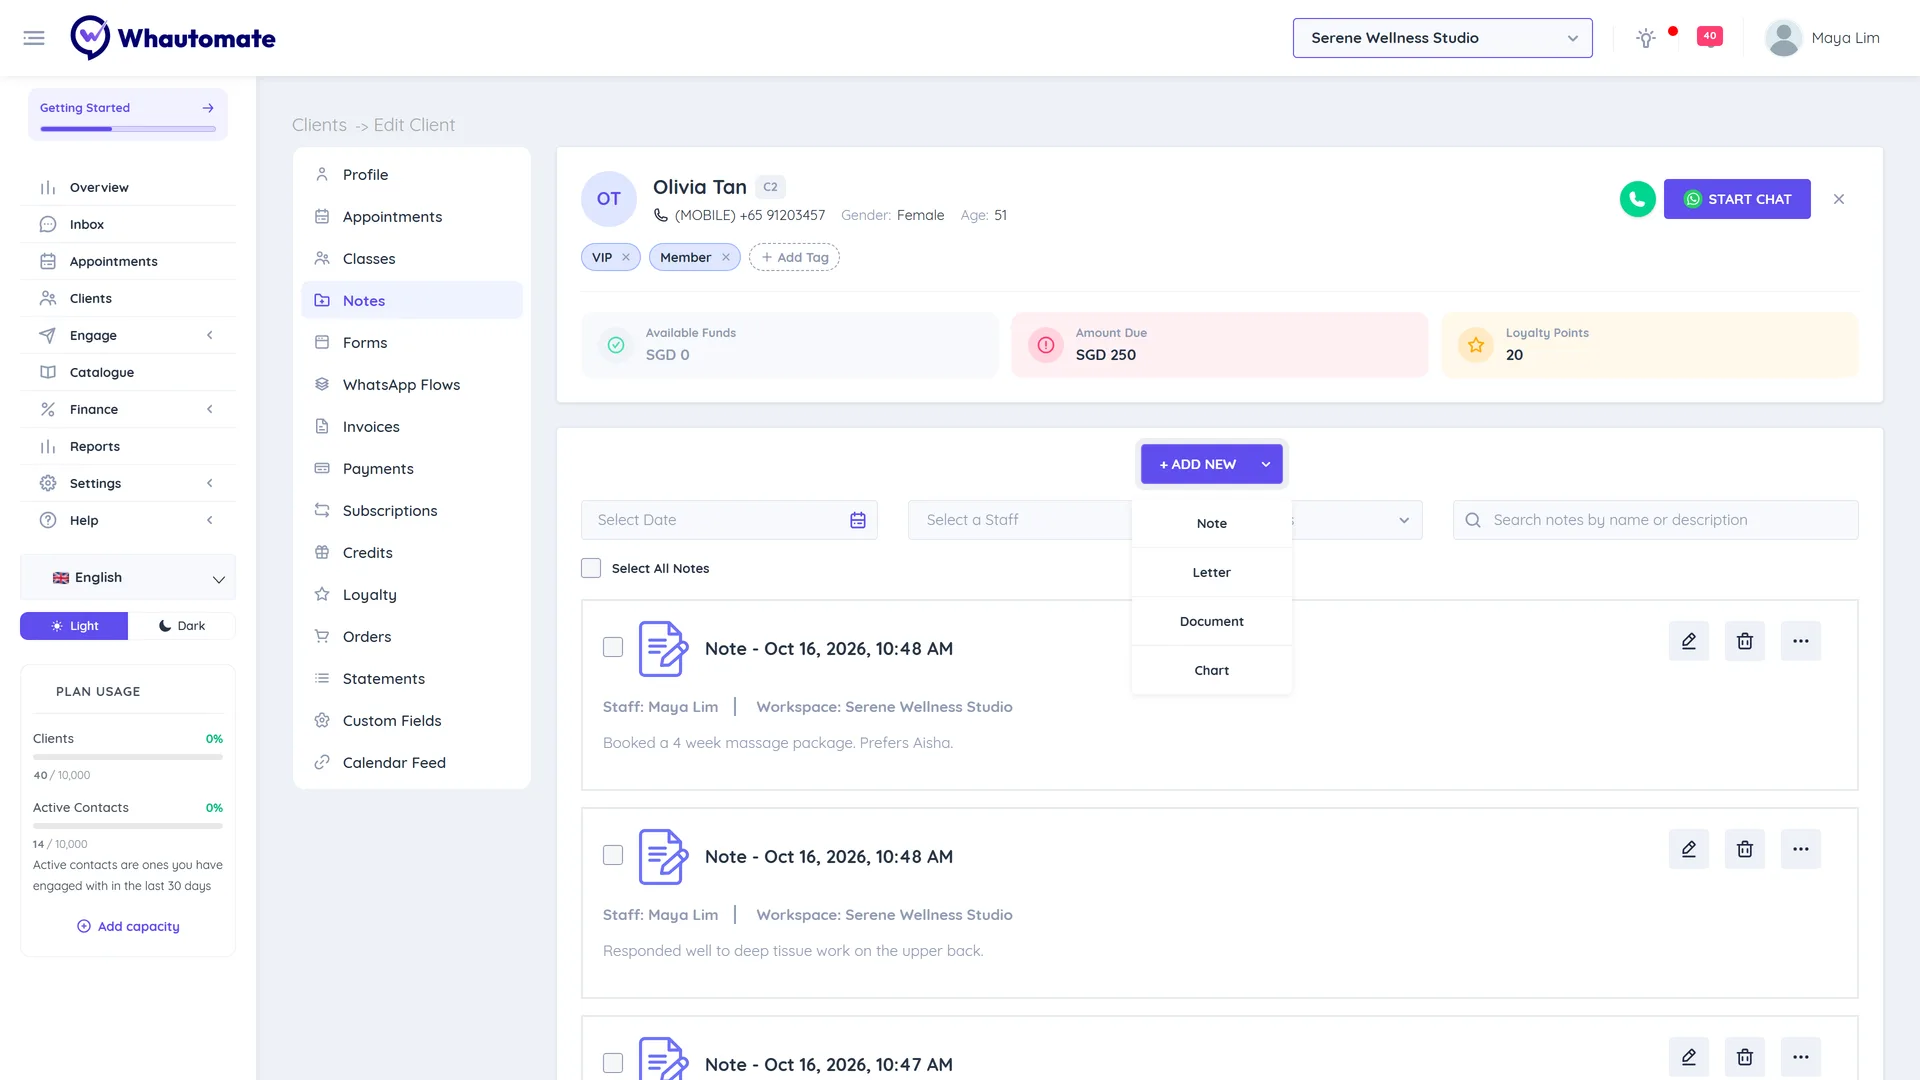The image size is (1920, 1080).
Task: Click the Select a Staff field
Action: coord(1019,520)
